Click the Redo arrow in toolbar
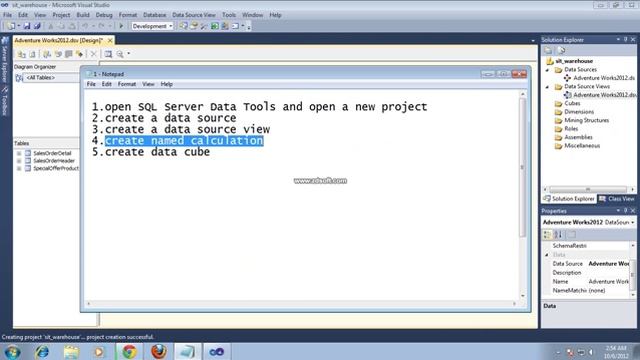The image size is (640, 360). 101,26
